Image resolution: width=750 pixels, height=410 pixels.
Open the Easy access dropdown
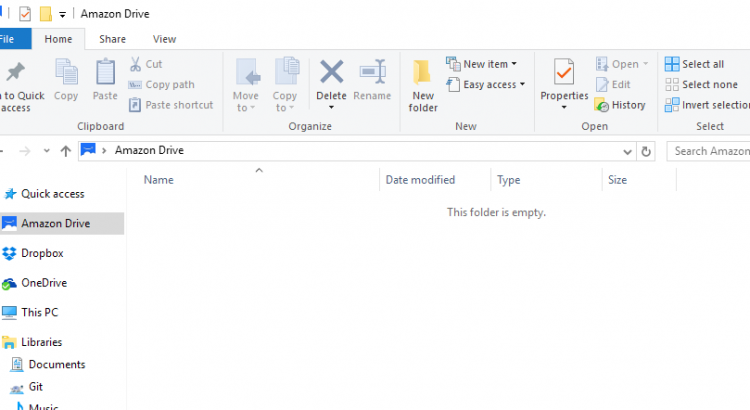point(485,85)
